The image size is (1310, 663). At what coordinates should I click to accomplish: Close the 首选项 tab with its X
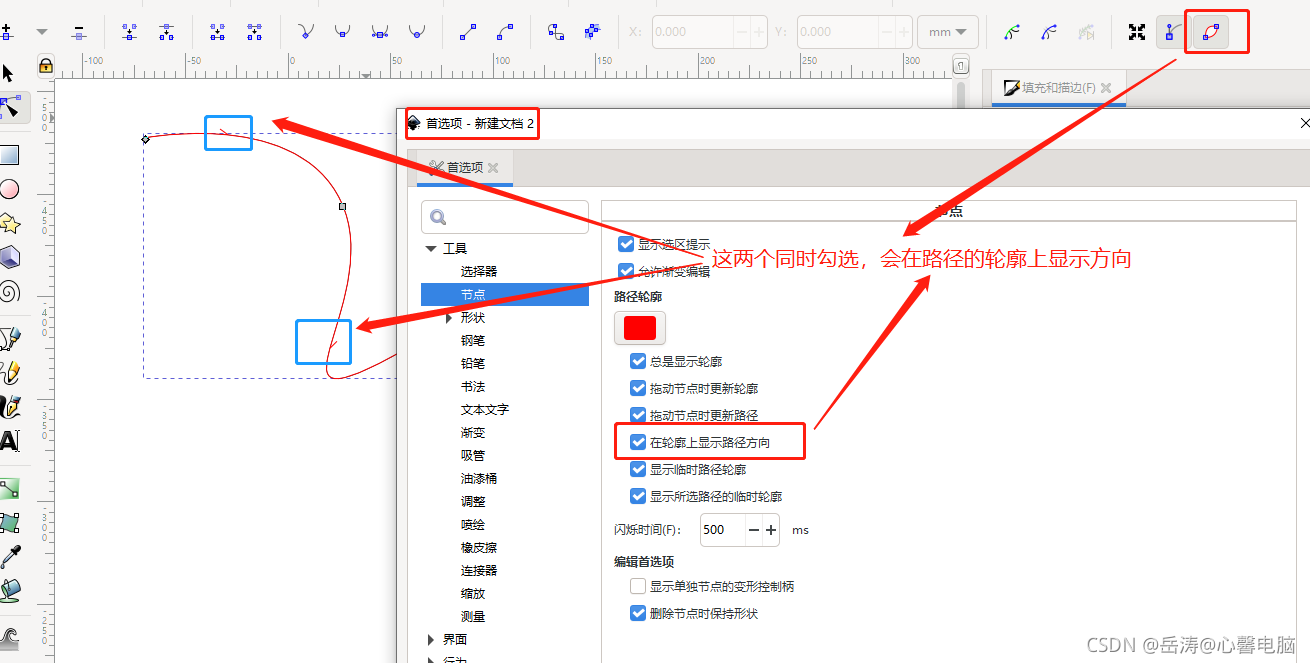tap(493, 168)
